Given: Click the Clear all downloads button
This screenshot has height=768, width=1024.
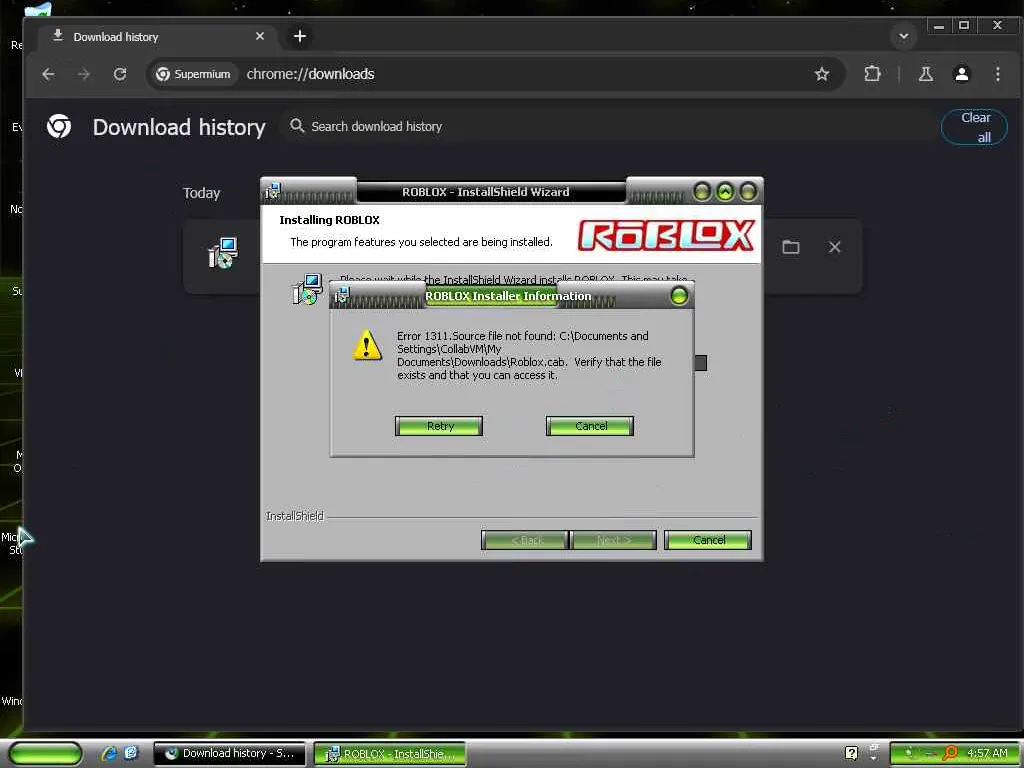Looking at the screenshot, I should (x=974, y=127).
